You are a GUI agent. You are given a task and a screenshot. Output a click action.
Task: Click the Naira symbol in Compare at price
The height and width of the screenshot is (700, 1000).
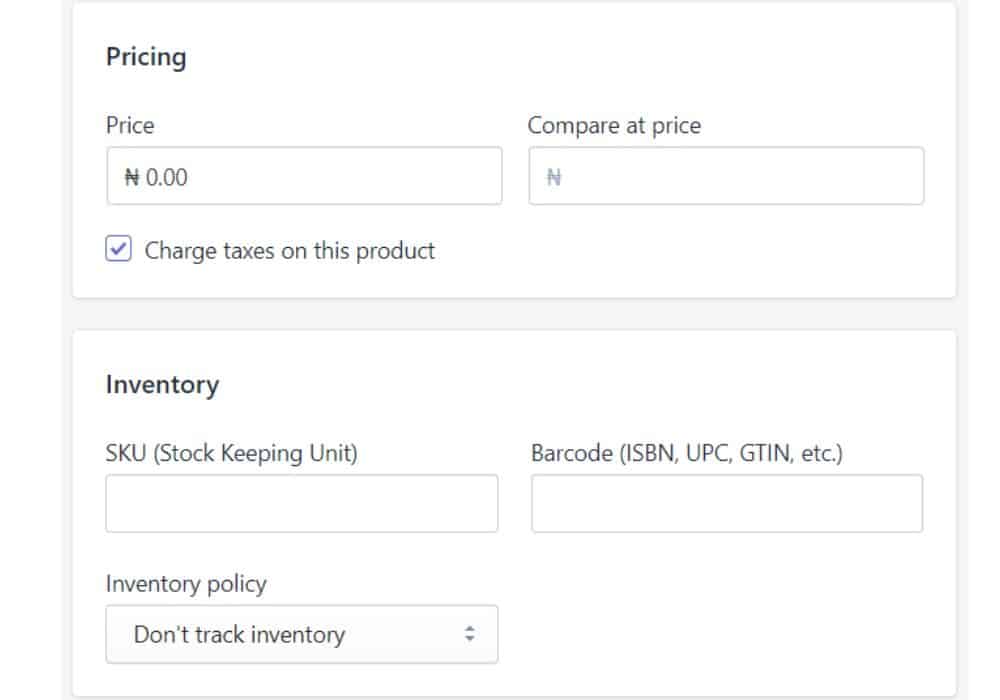pyautogui.click(x=555, y=178)
